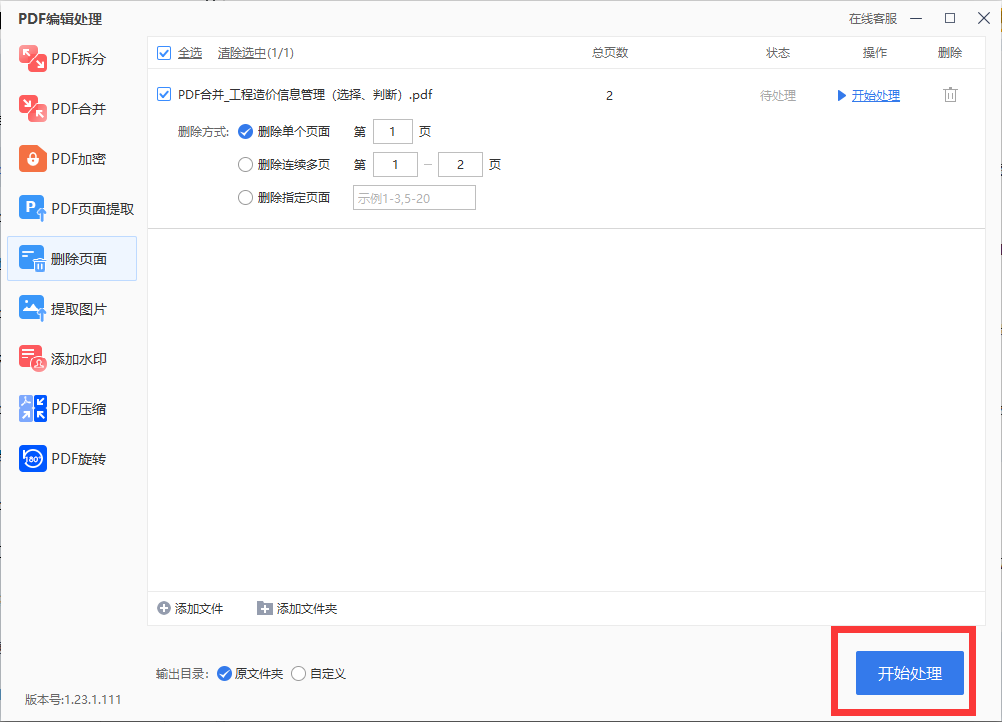
Task: Click the trash icon for the PDF file row
Action: click(x=950, y=95)
